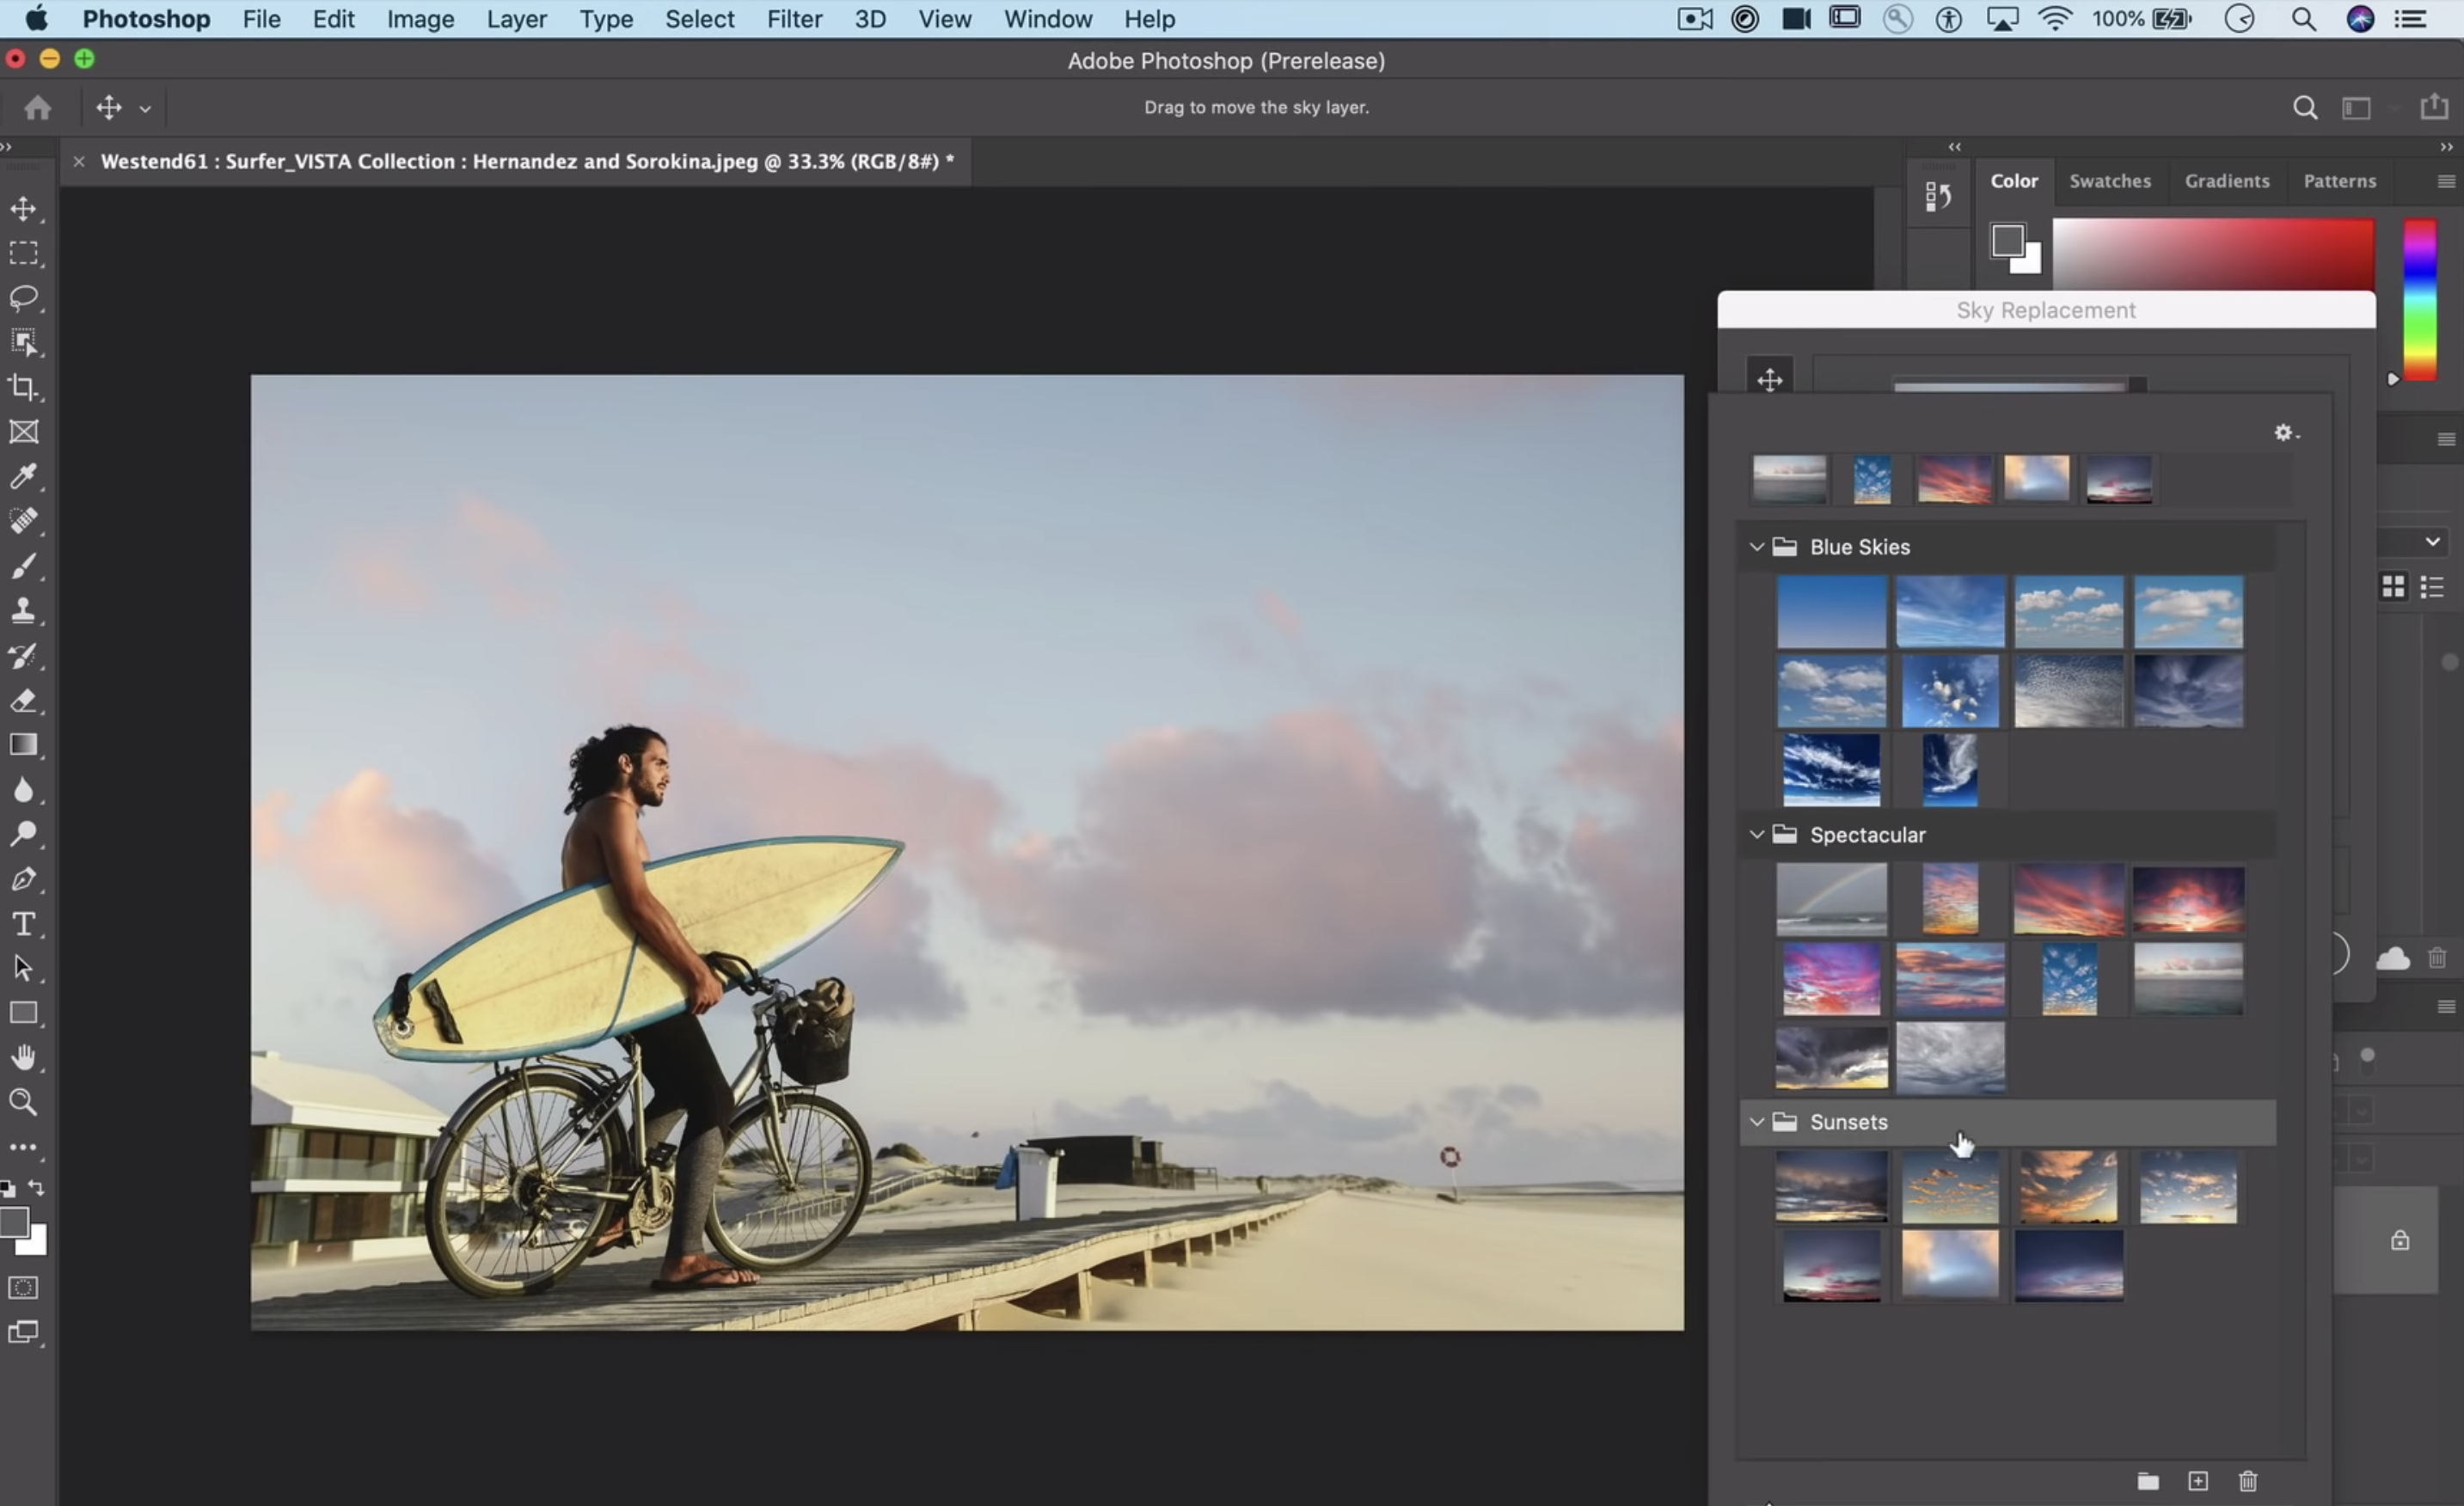The height and width of the screenshot is (1506, 2464).
Task: Click the share image icon
Action: click(x=2434, y=106)
